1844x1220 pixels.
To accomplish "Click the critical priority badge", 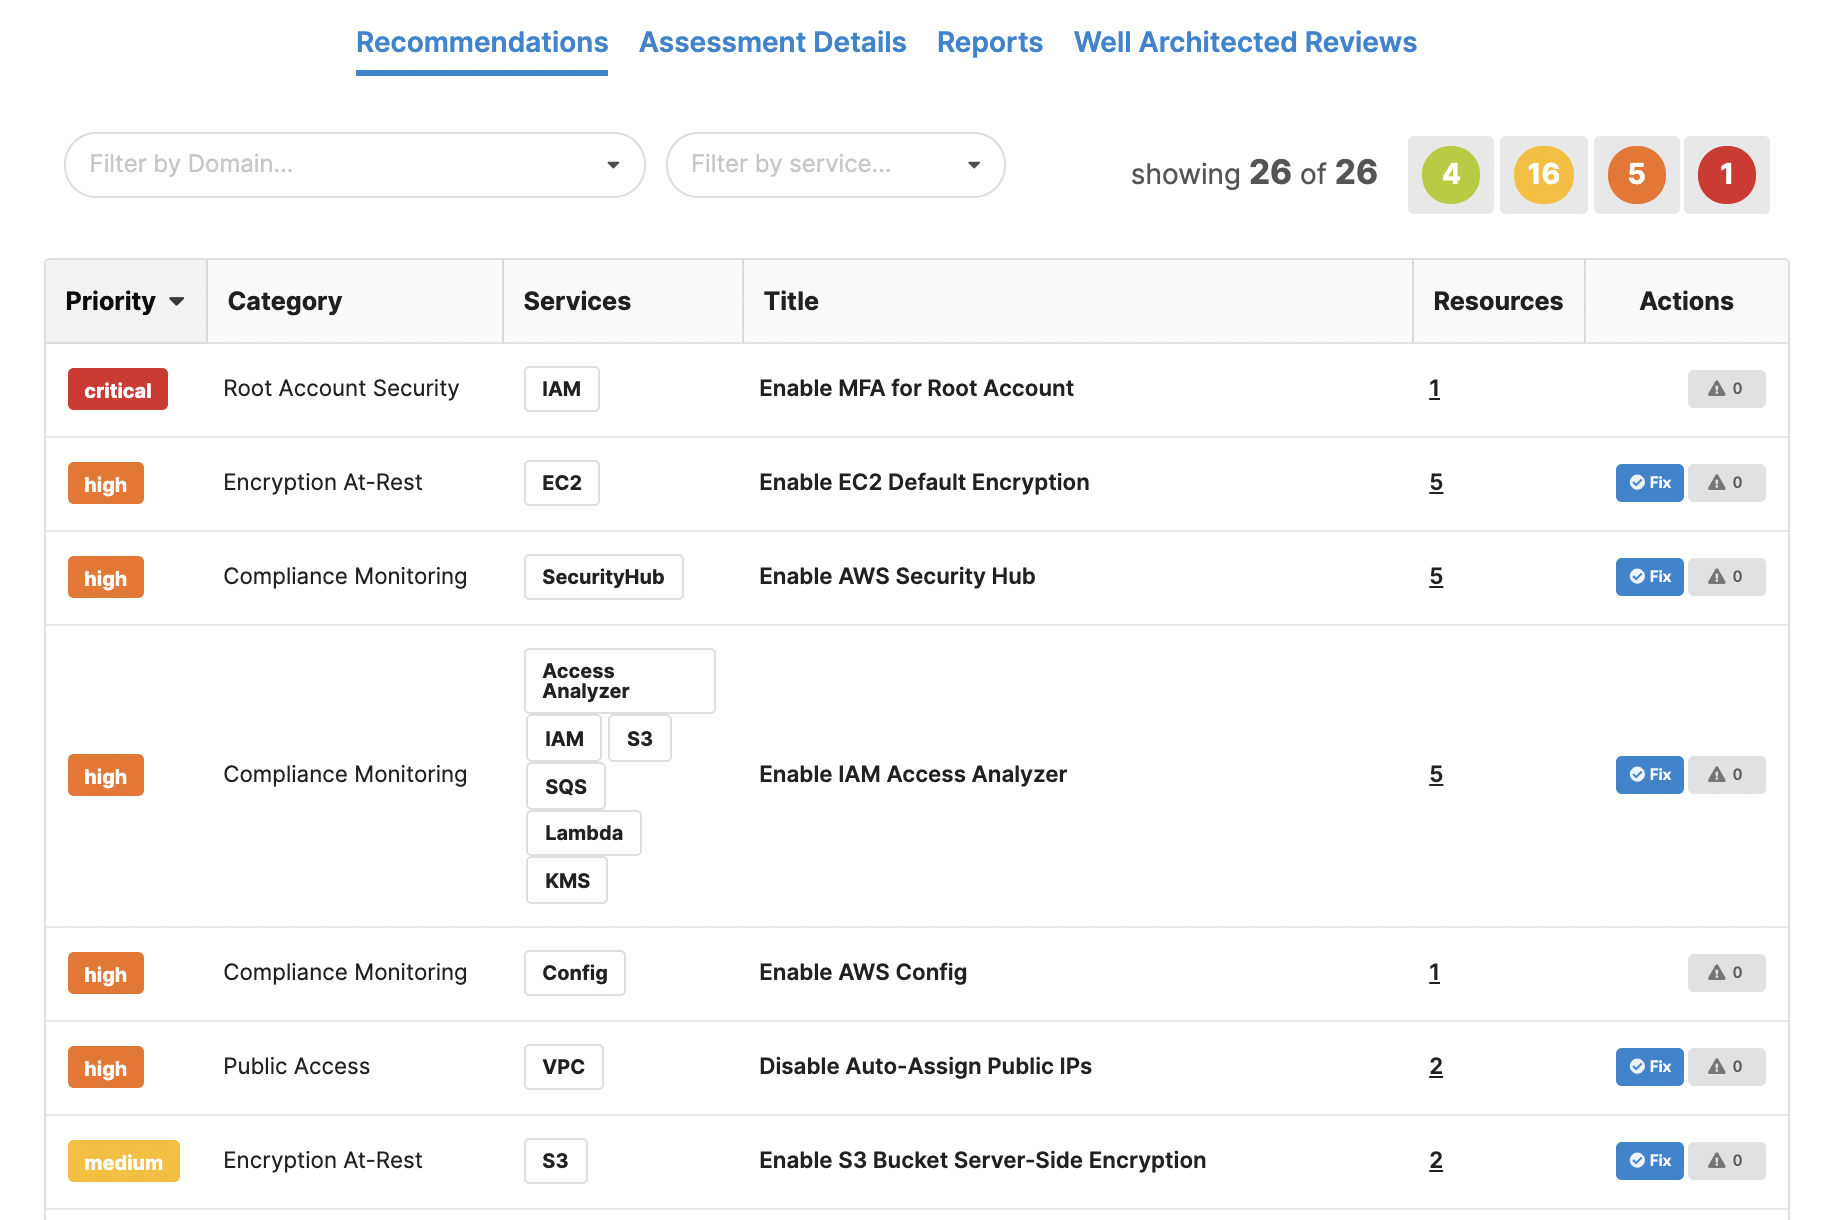I will (118, 390).
